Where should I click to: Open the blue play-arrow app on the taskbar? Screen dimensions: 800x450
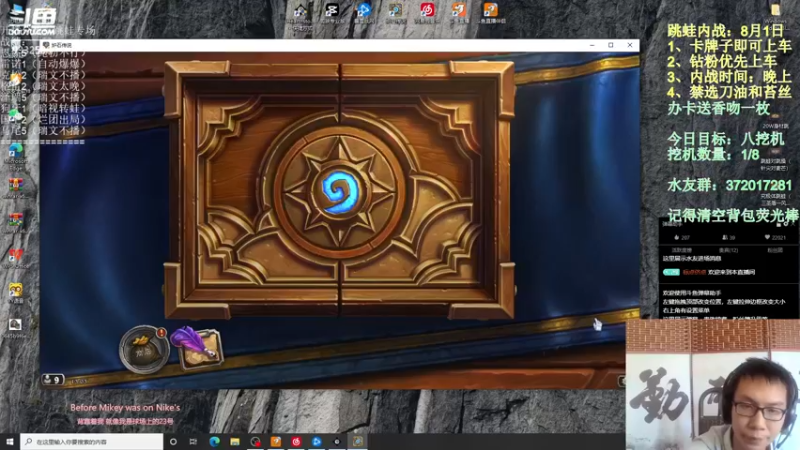(316, 441)
